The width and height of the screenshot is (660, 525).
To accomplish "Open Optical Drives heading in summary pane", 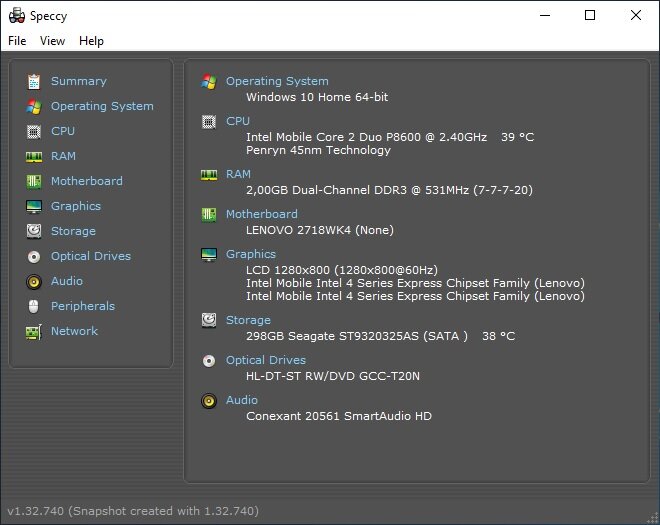I will pos(266,360).
